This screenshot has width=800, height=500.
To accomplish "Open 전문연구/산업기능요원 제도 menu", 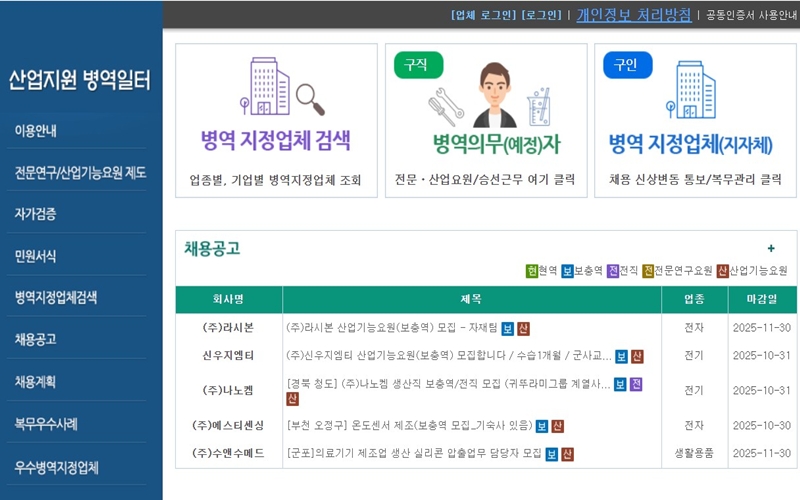I will click(x=80, y=173).
